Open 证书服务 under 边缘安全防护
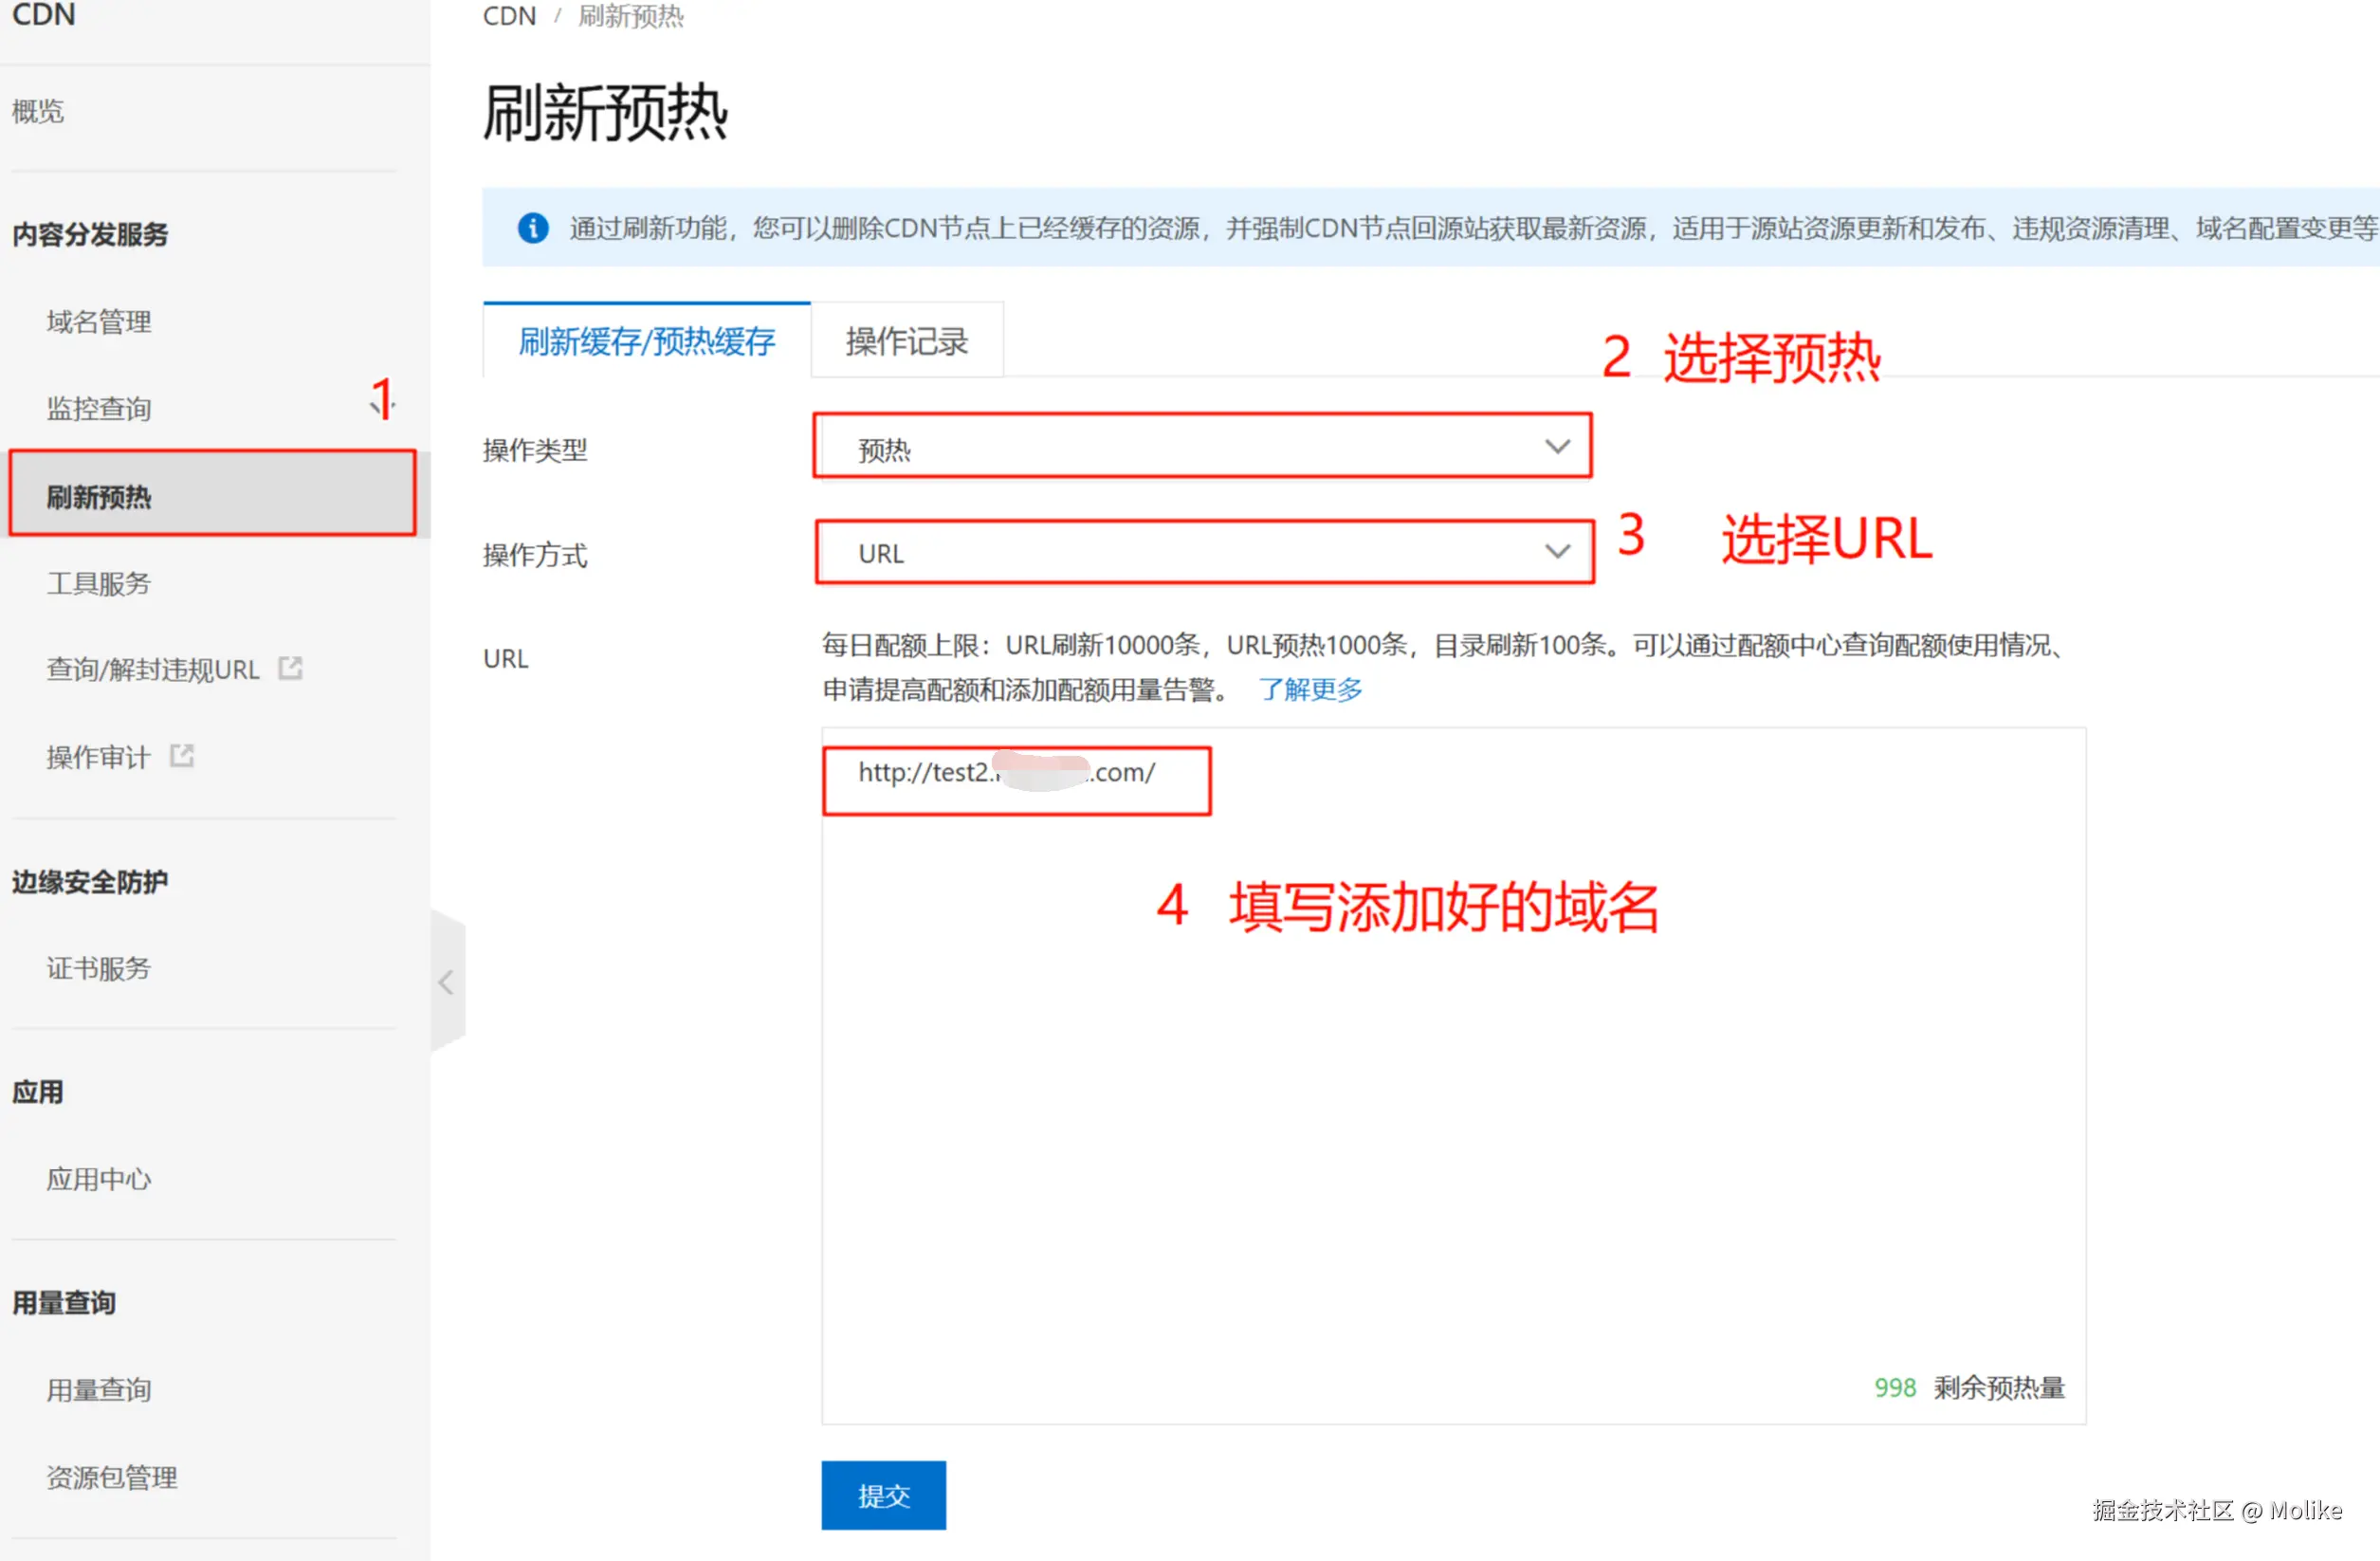 coord(99,968)
